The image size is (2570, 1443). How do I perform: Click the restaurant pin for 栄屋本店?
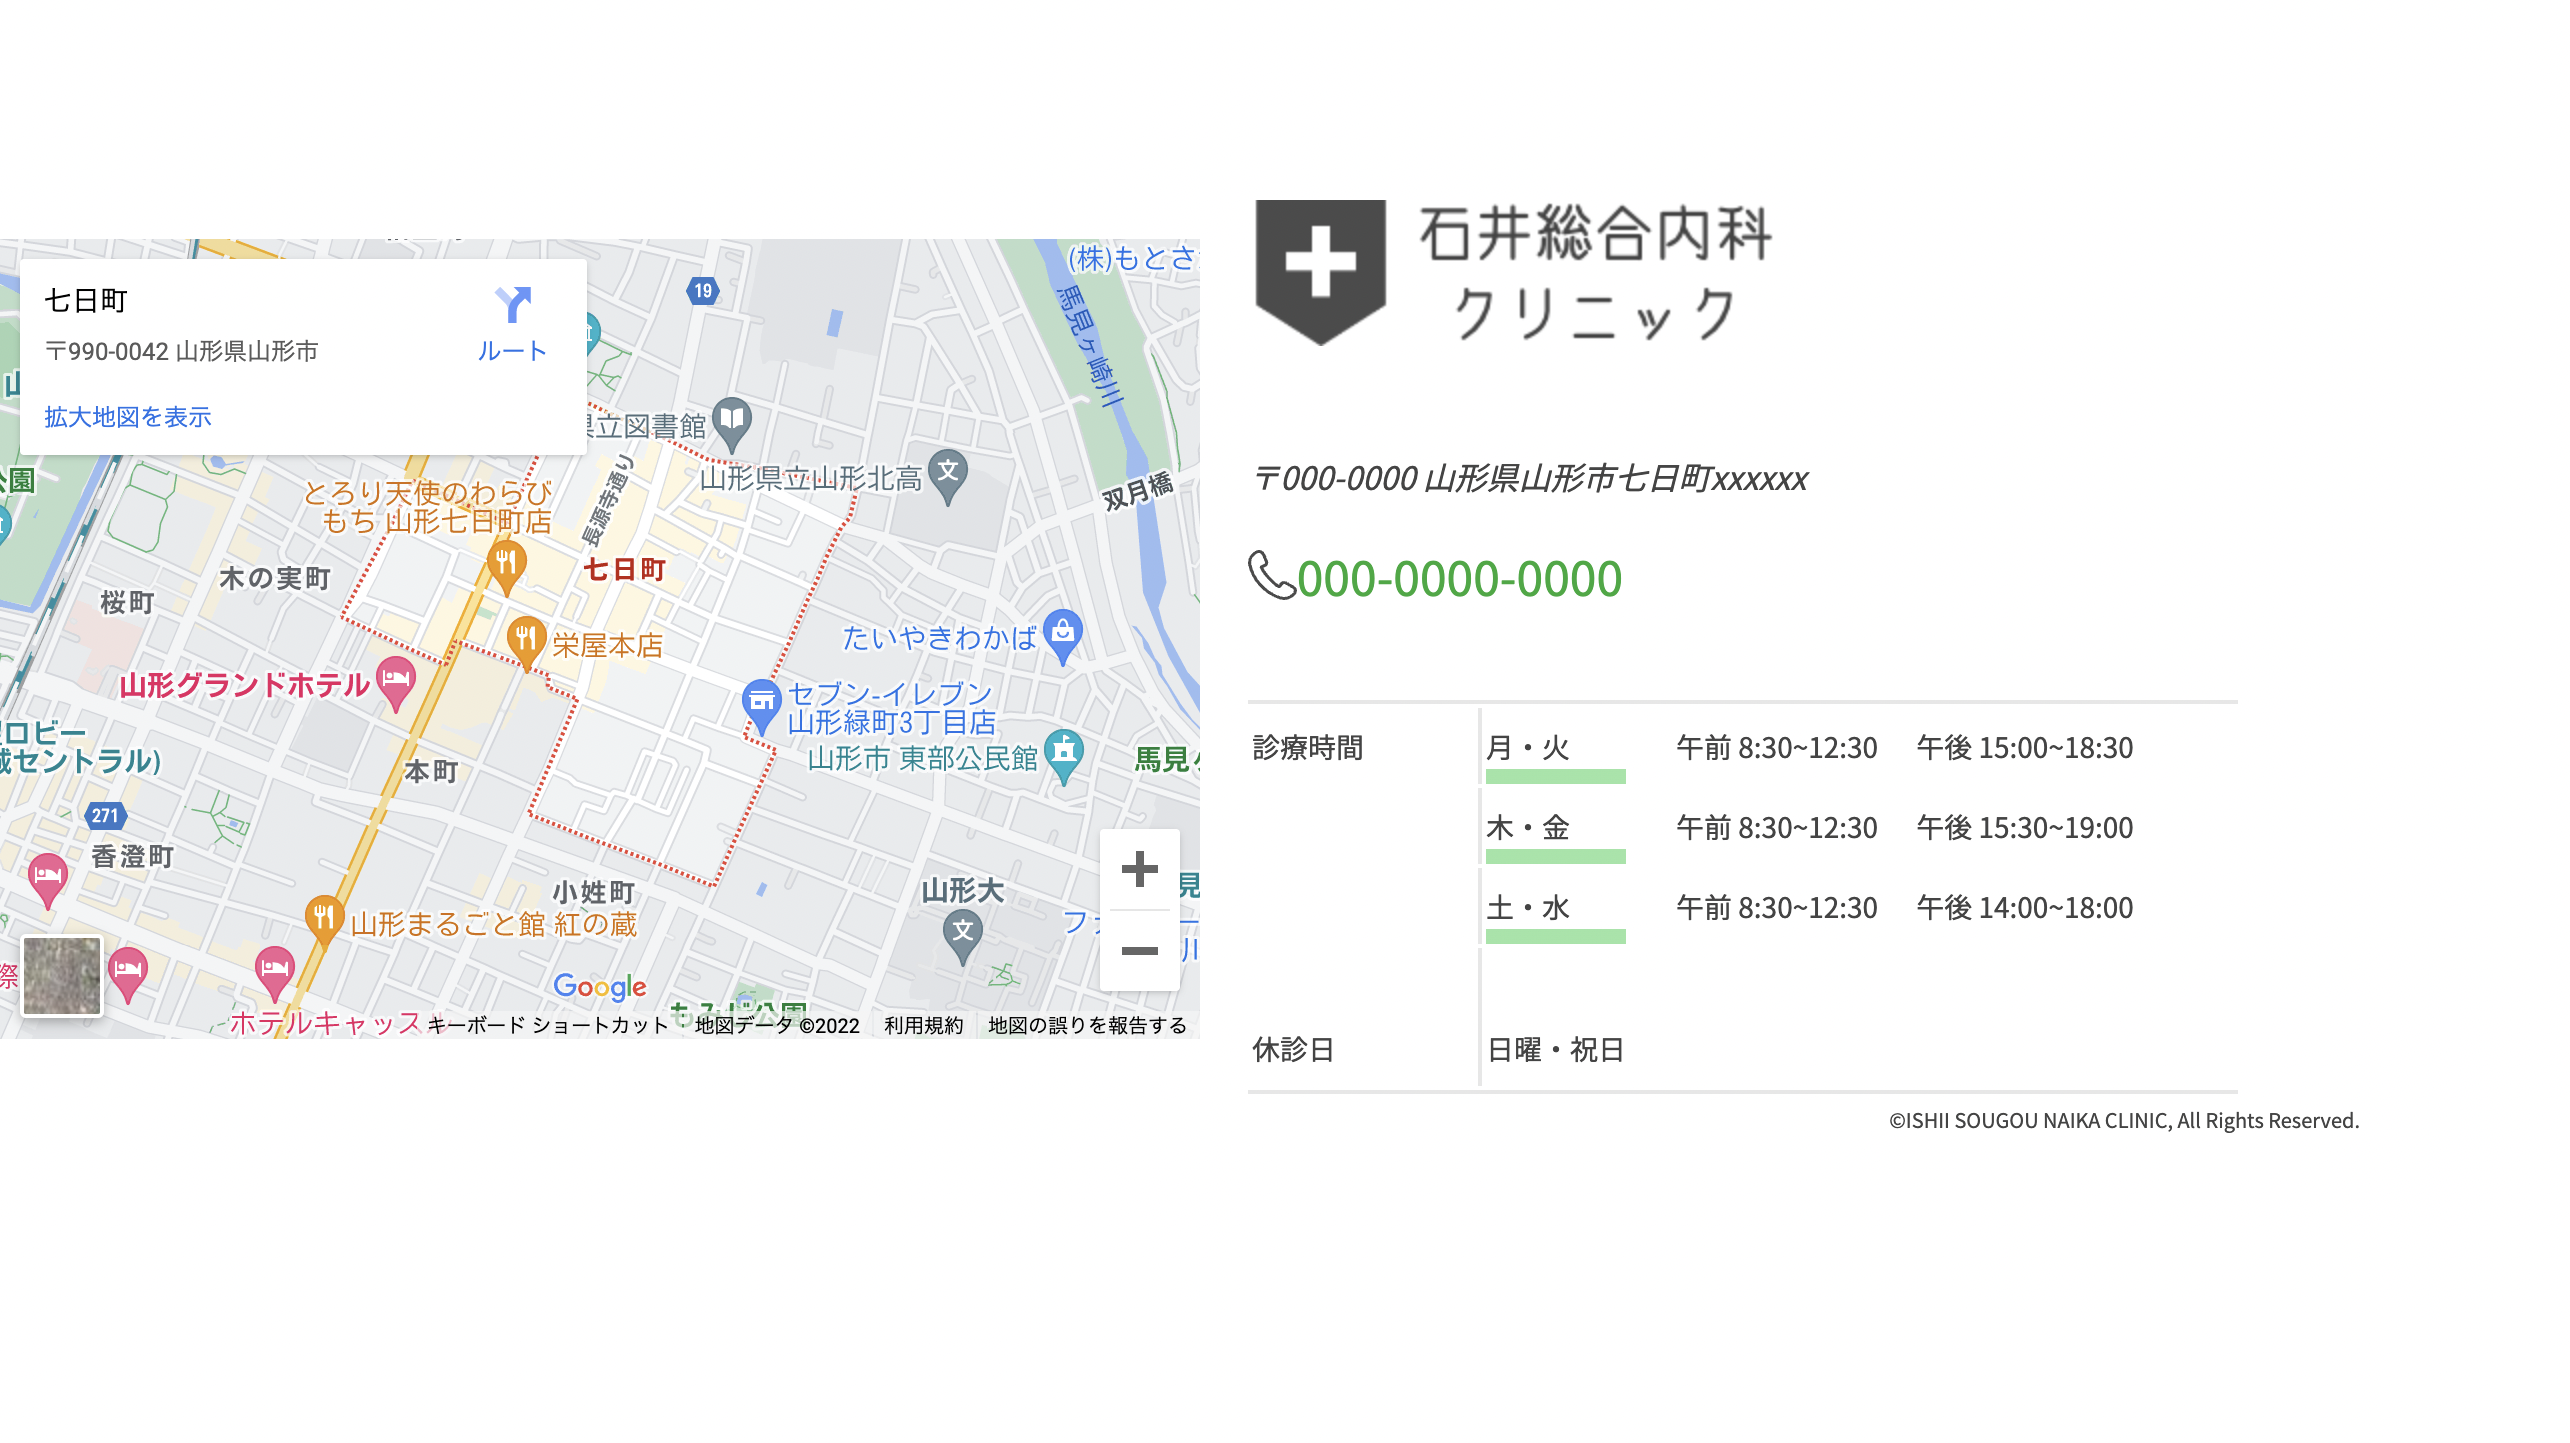(527, 637)
